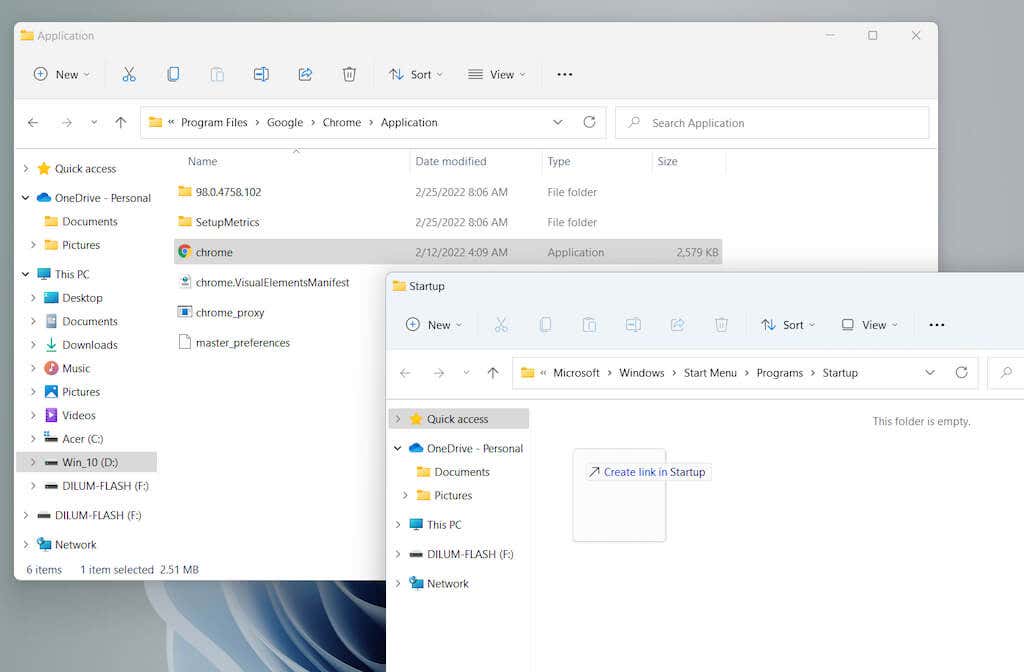This screenshot has height=672, width=1024.
Task: Refresh the Application folder view
Action: click(589, 122)
